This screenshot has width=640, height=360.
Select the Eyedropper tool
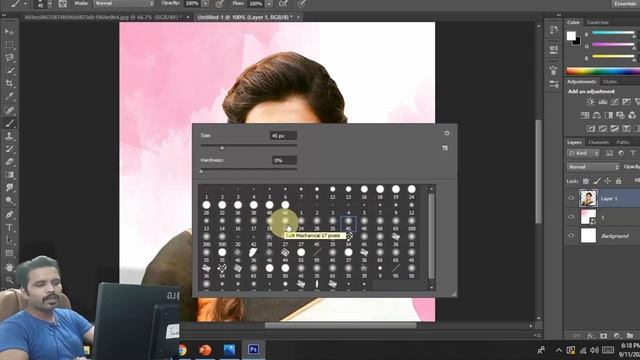pos(9,97)
